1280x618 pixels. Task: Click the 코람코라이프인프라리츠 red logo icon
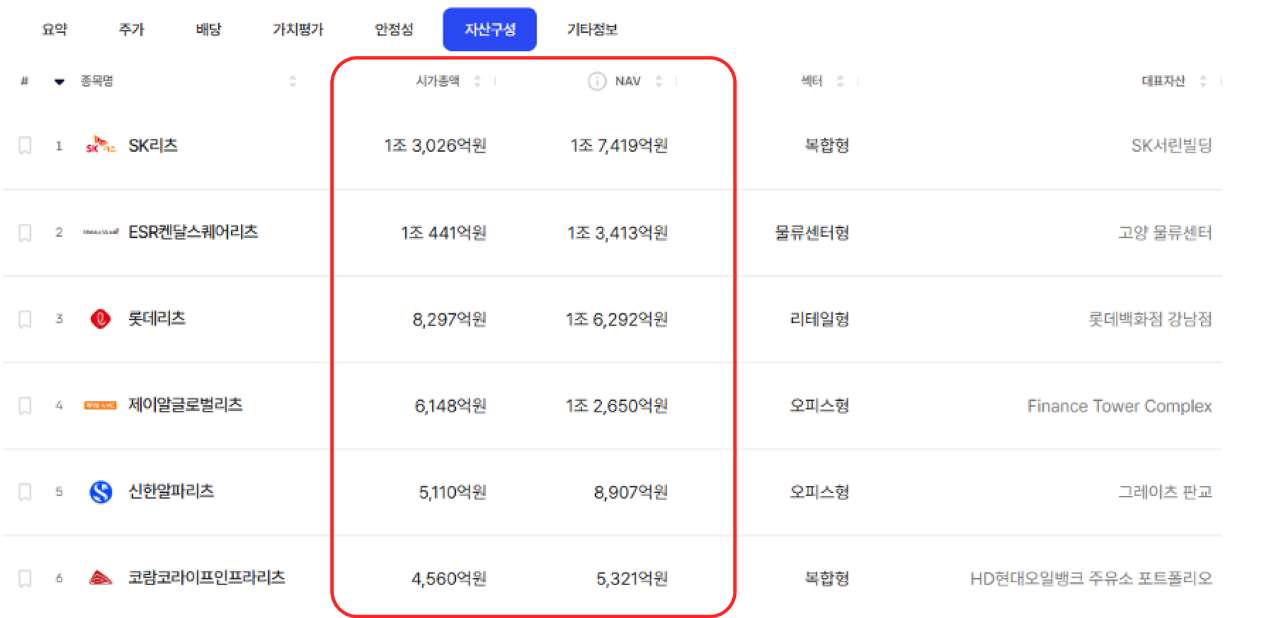(x=101, y=578)
